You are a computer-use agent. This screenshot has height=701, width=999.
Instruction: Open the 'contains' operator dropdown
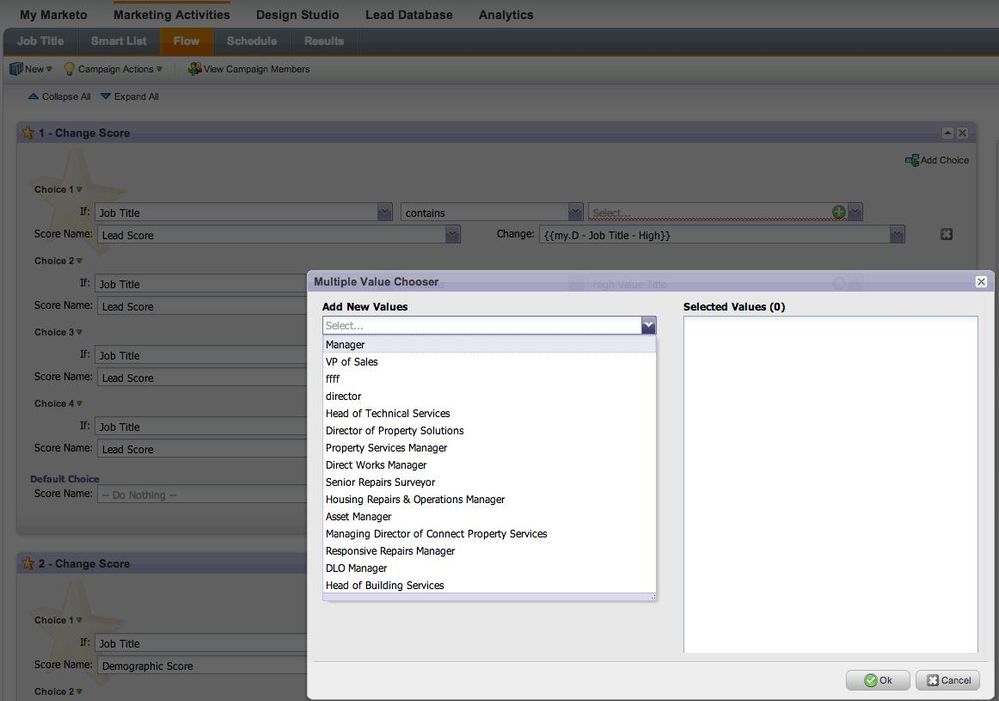tap(575, 212)
